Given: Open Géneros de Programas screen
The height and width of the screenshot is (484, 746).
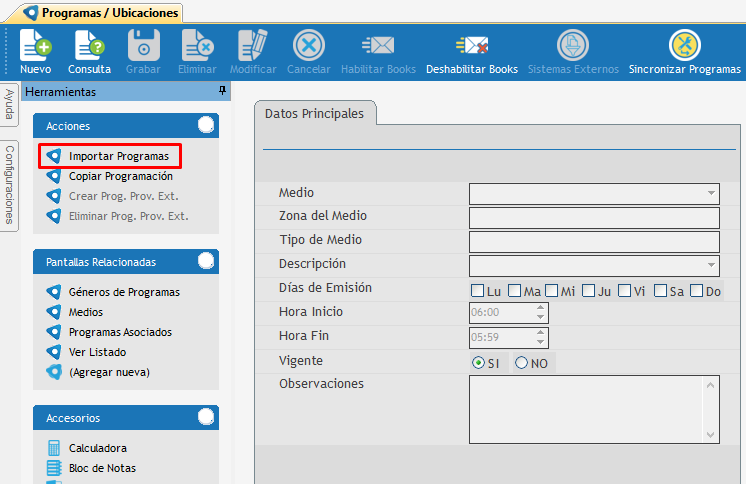Looking at the screenshot, I should pyautogui.click(x=124, y=292).
